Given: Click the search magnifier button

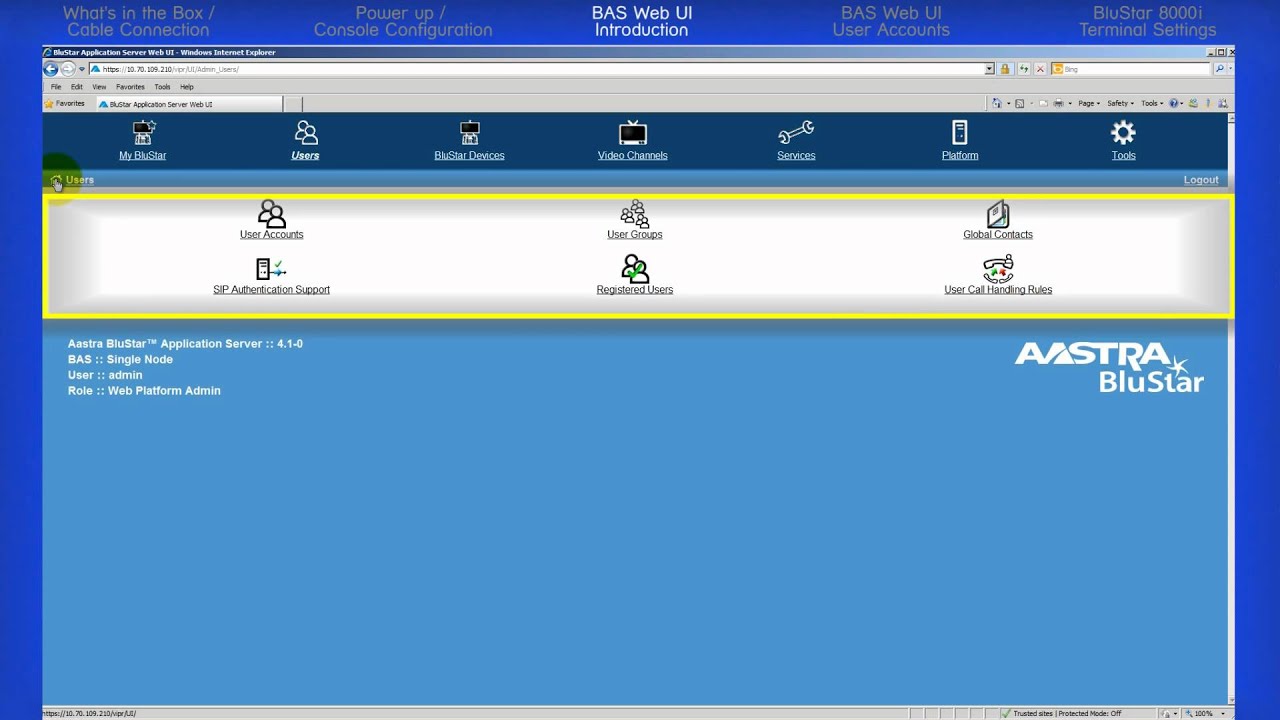Looking at the screenshot, I should point(1219,69).
